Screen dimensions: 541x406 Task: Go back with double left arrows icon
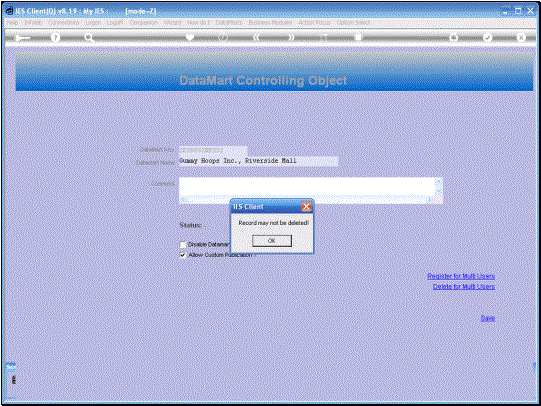(x=256, y=38)
